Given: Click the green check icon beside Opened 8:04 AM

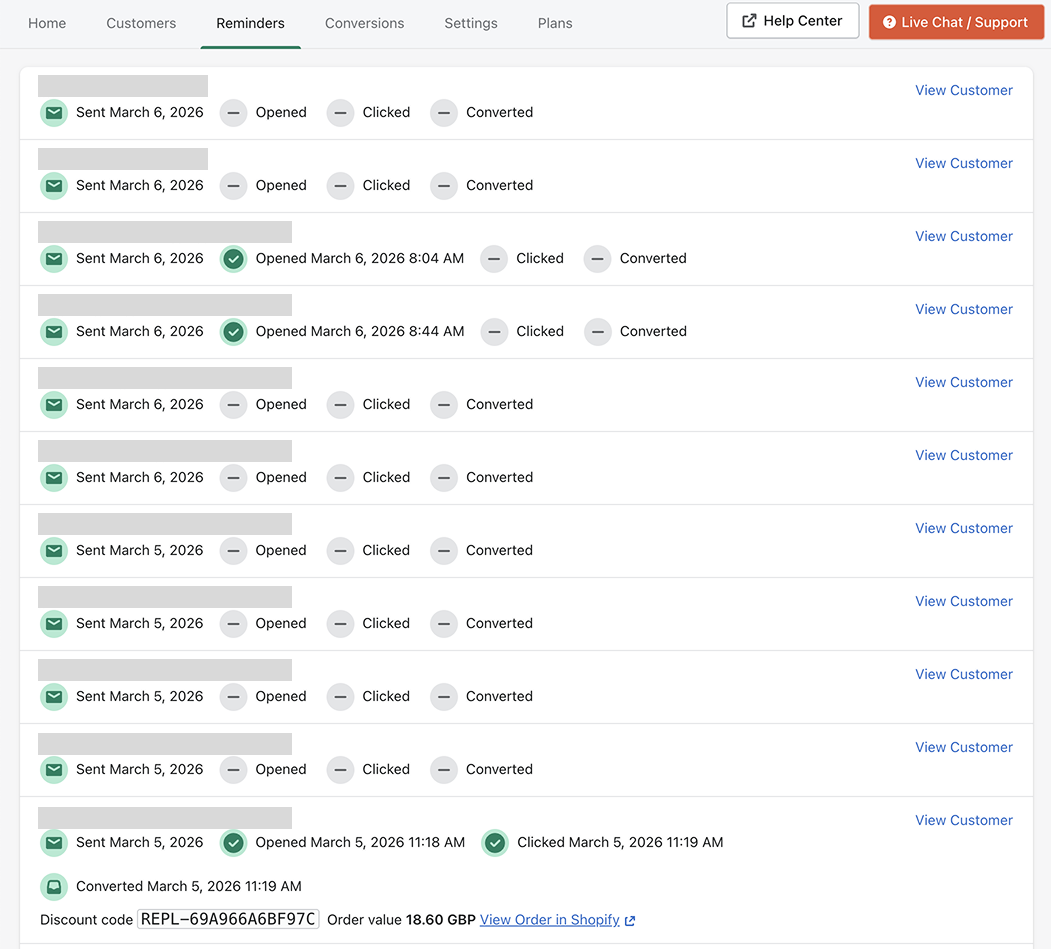Looking at the screenshot, I should 233,259.
